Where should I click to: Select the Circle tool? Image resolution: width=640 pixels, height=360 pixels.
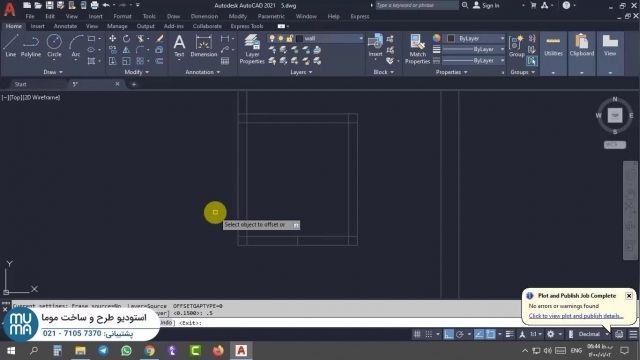pos(54,45)
